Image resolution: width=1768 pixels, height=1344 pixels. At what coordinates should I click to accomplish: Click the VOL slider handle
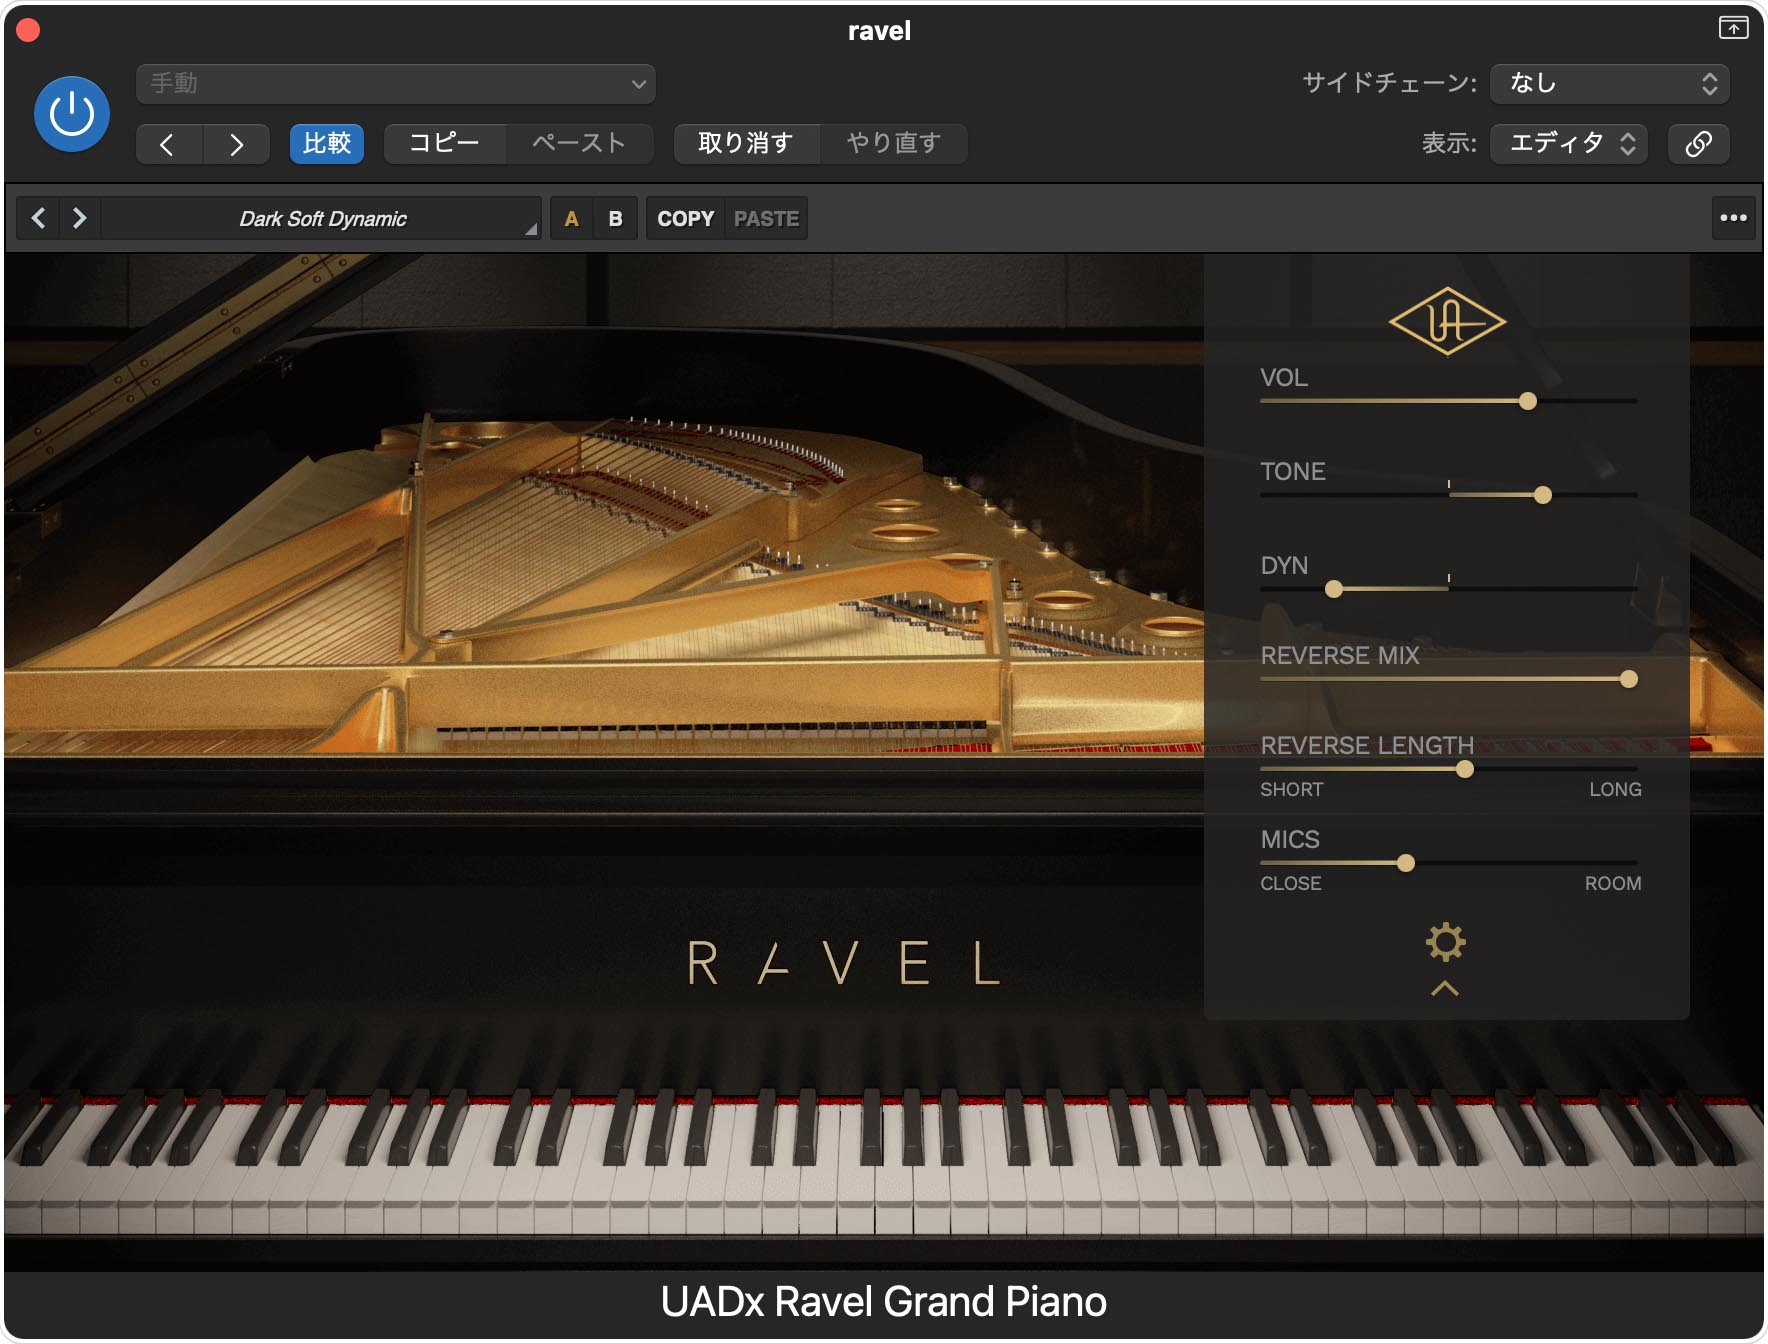(x=1528, y=401)
